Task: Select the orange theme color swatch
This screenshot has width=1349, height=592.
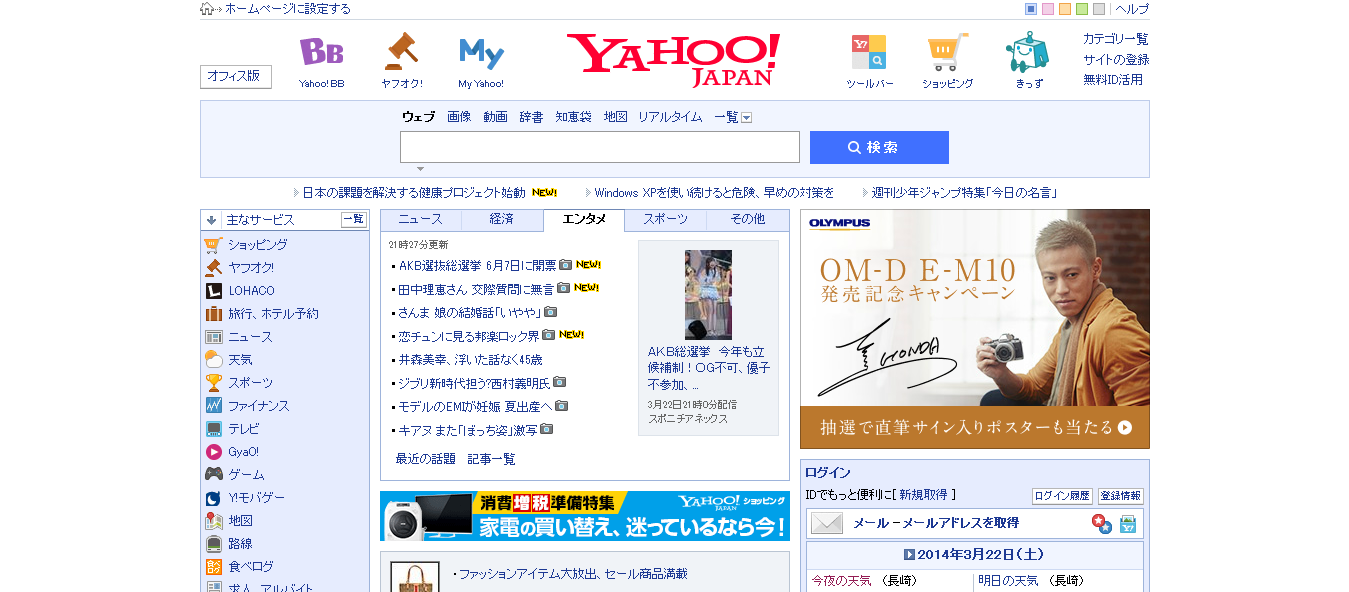Action: [1065, 9]
